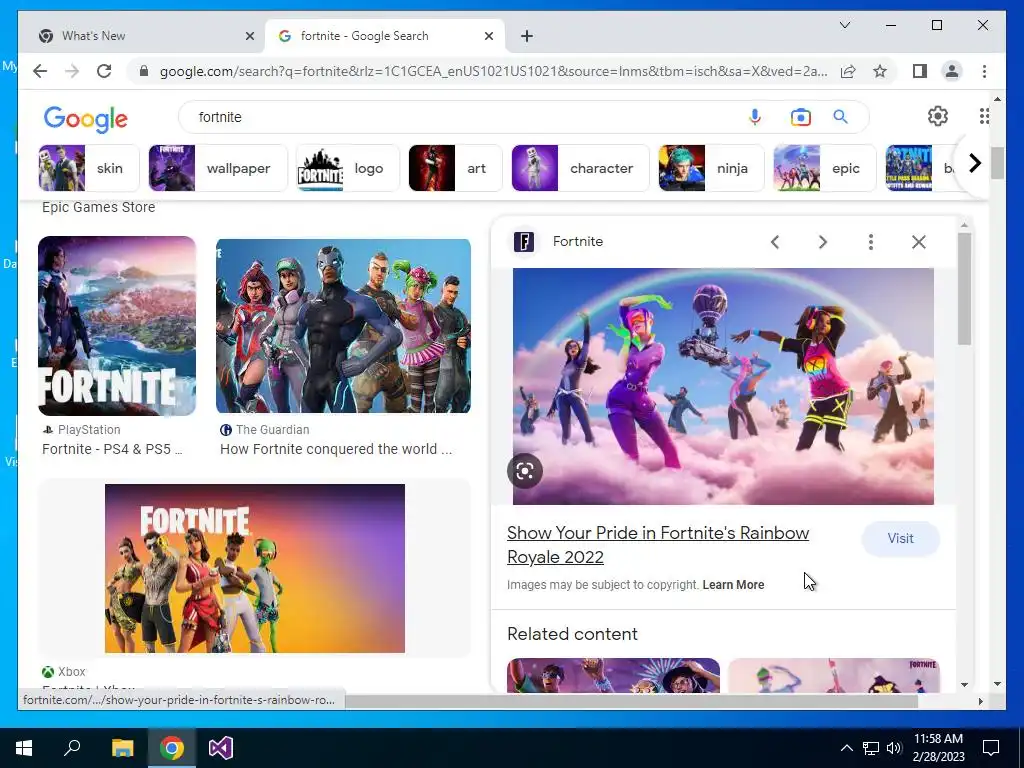This screenshot has width=1024, height=768.
Task: Open second related content thumbnail
Action: click(834, 675)
